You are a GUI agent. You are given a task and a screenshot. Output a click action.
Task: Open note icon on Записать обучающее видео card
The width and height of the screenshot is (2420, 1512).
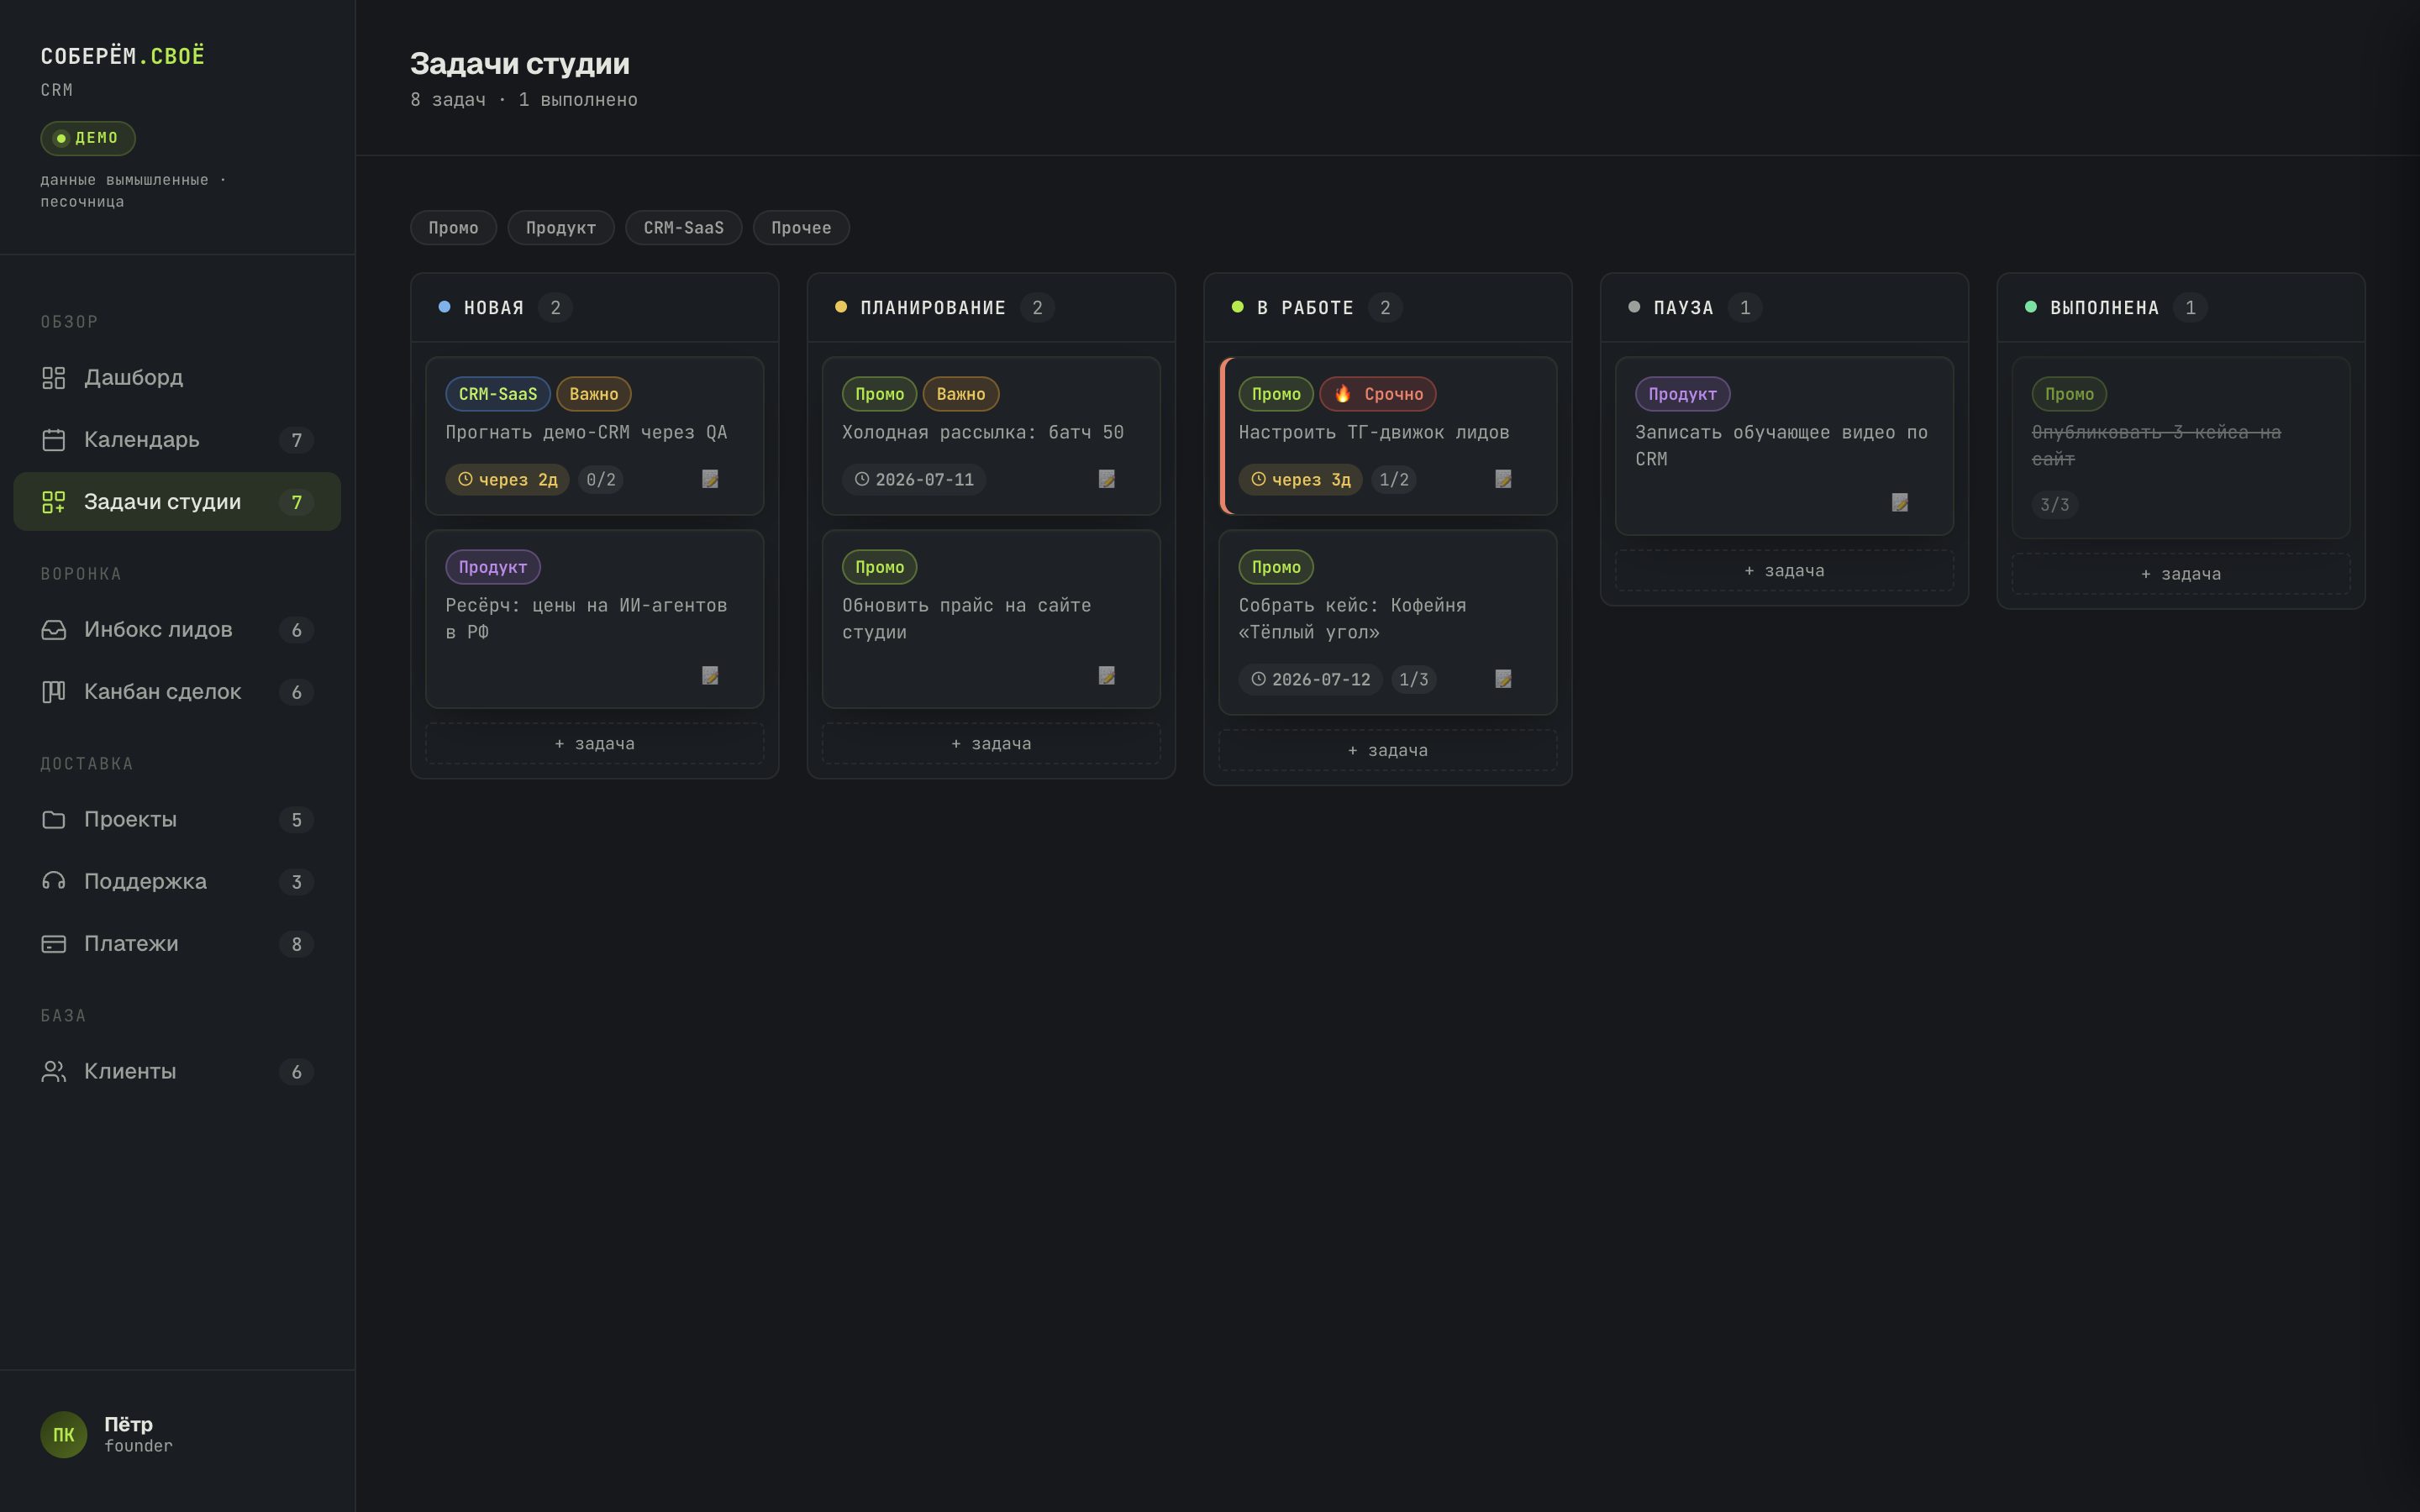pos(1900,502)
